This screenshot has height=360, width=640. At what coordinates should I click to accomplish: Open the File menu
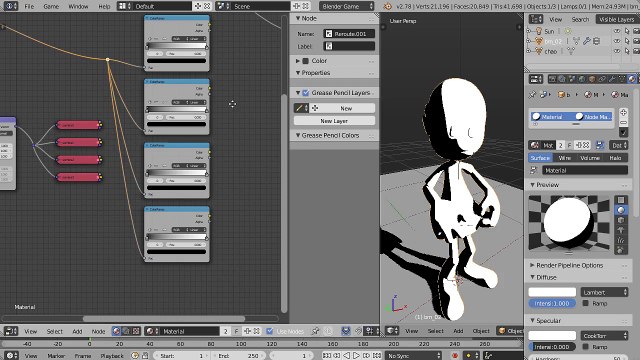coord(29,6)
